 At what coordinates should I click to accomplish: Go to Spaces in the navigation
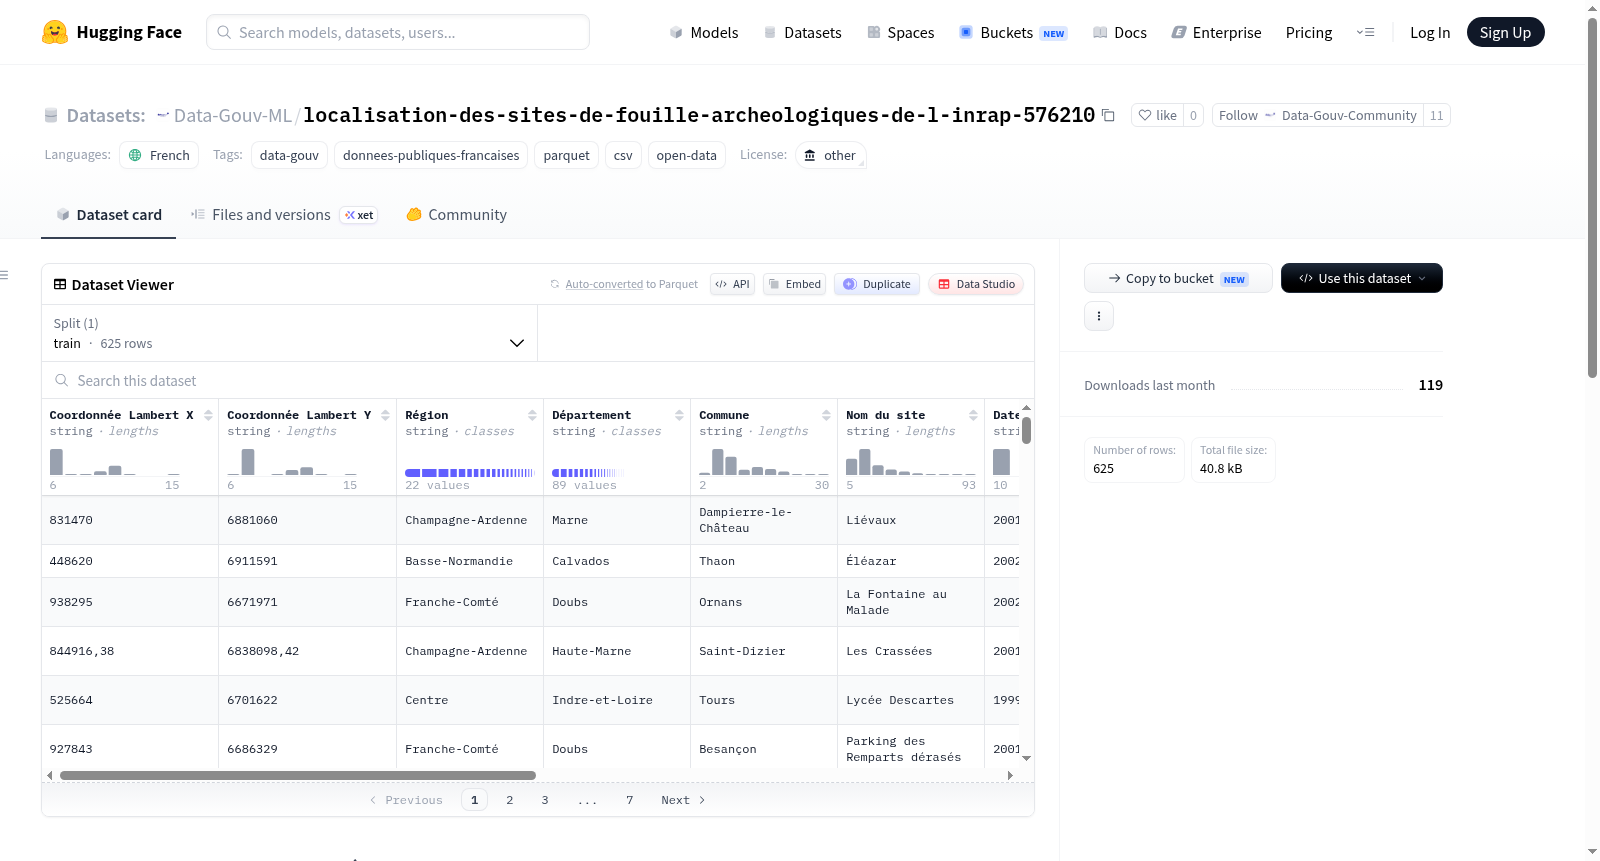[x=900, y=32]
